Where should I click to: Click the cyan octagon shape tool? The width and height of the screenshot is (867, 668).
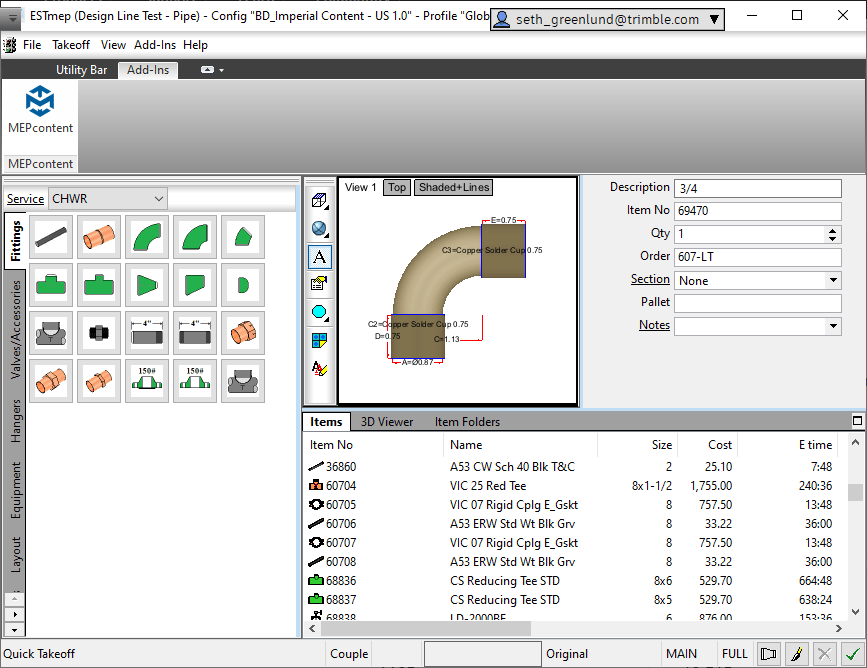point(320,312)
